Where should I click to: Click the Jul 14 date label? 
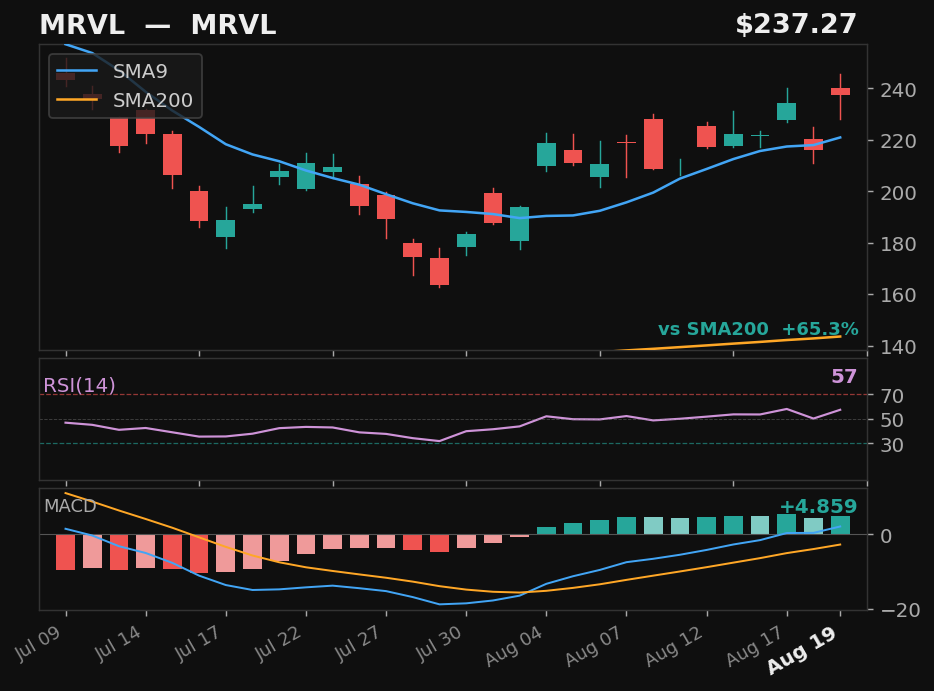point(118,643)
